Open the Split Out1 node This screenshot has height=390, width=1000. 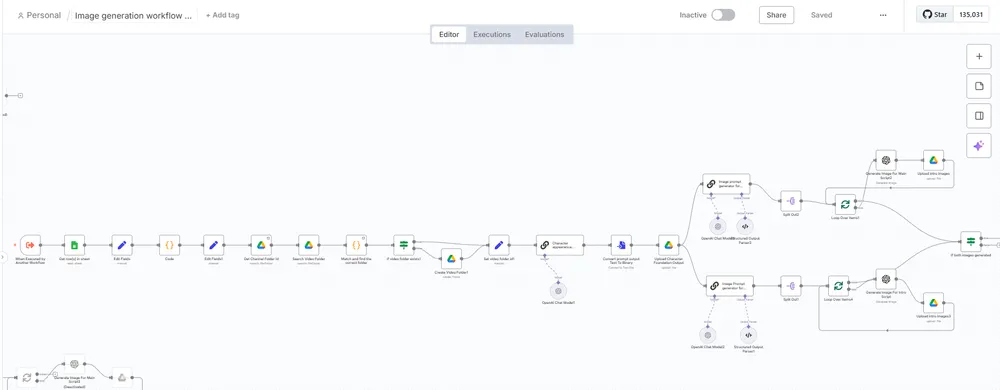(x=791, y=285)
